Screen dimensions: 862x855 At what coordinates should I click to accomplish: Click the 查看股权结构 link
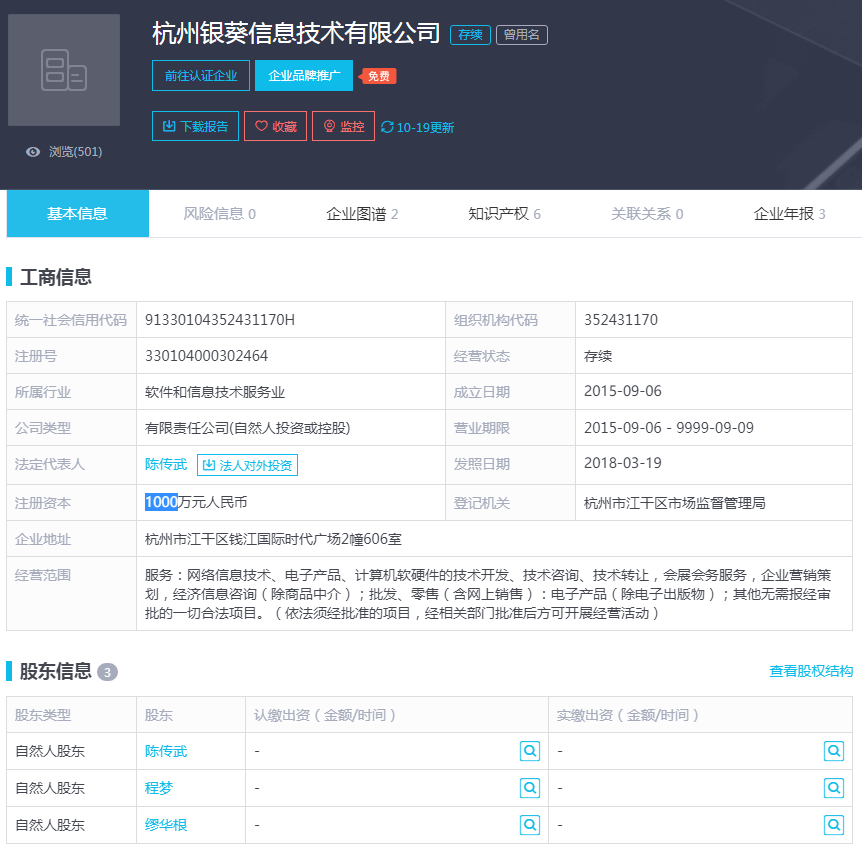click(x=810, y=671)
